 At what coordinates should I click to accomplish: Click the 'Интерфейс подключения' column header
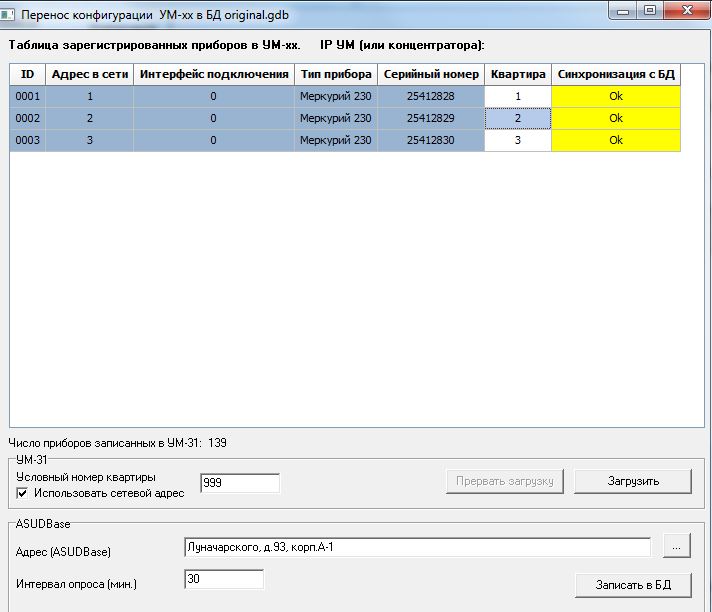pyautogui.click(x=214, y=74)
